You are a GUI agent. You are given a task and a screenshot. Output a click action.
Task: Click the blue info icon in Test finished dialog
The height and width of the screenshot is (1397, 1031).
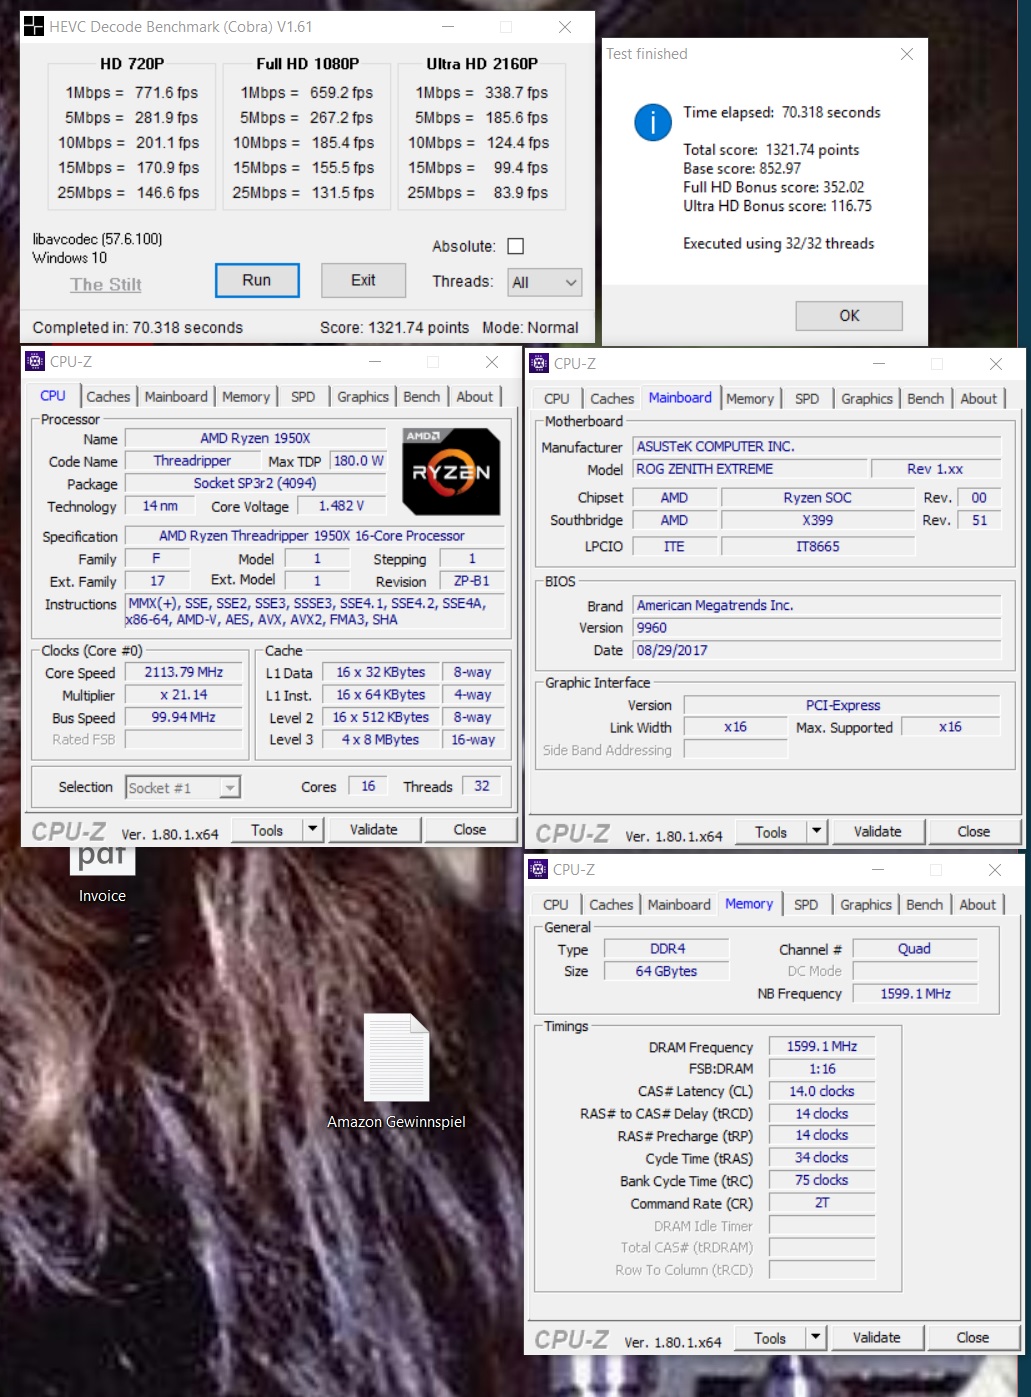(x=653, y=122)
